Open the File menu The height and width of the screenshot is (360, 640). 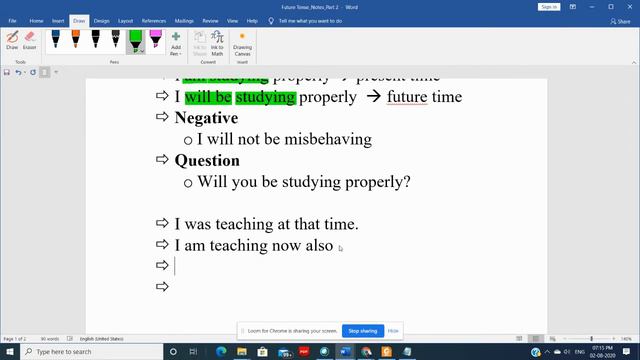[12, 21]
